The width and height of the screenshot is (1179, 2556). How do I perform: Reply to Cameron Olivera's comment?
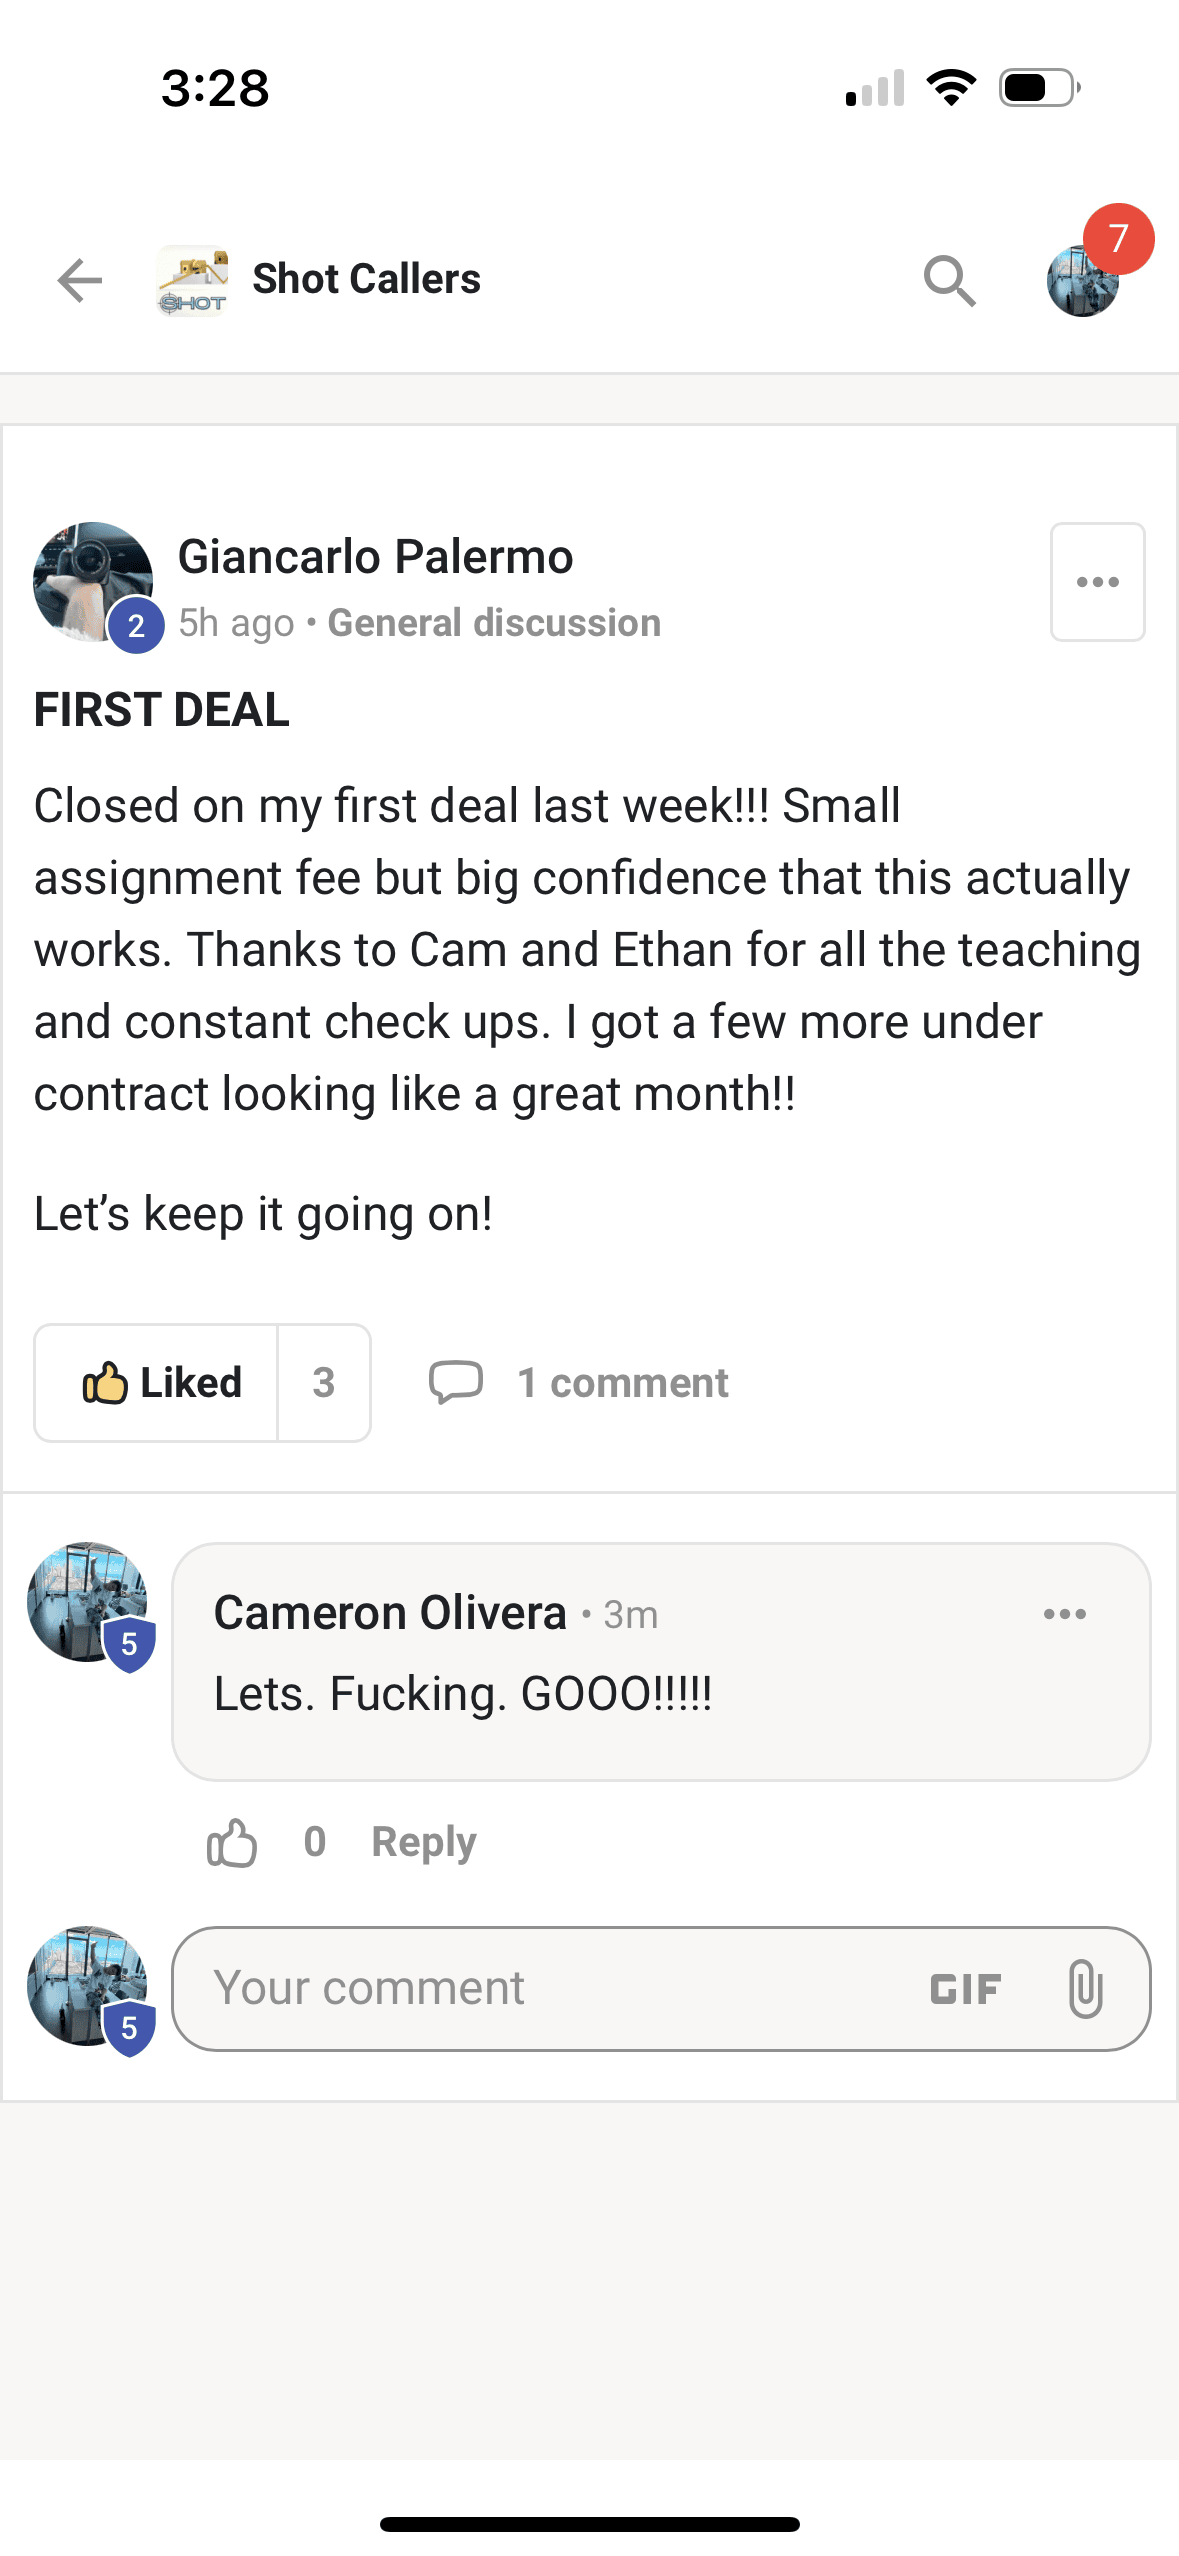(424, 1842)
